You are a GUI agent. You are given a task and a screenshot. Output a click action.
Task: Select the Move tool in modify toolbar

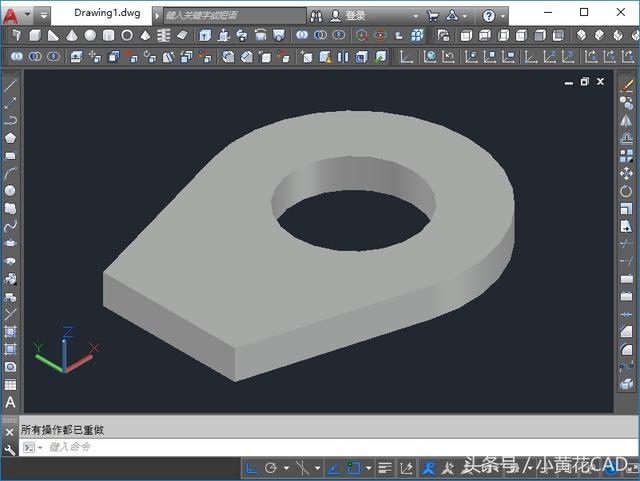pos(627,173)
